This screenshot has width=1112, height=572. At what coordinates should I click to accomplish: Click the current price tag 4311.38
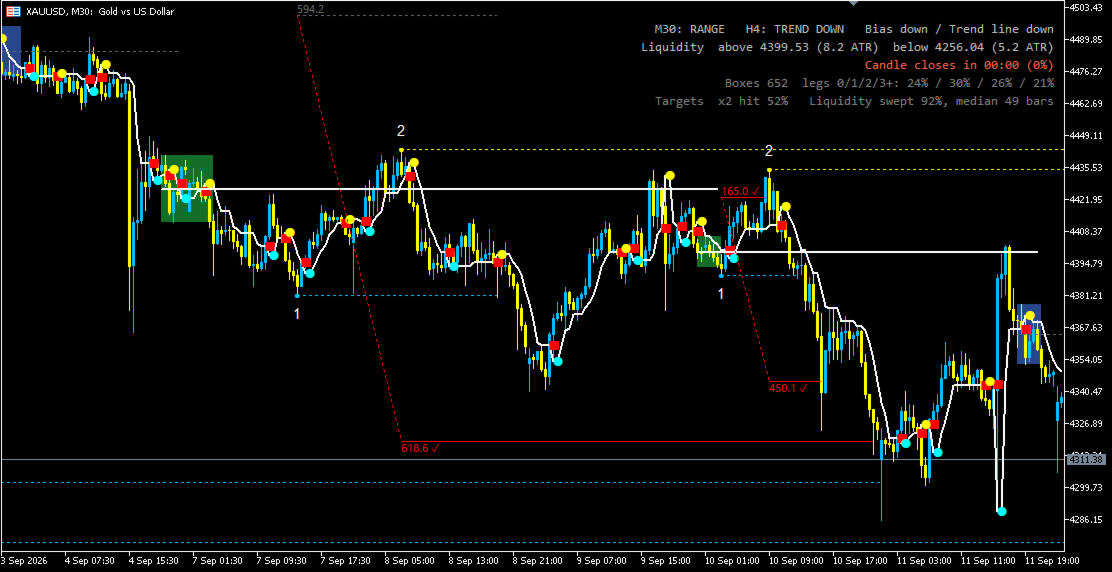1086,459
